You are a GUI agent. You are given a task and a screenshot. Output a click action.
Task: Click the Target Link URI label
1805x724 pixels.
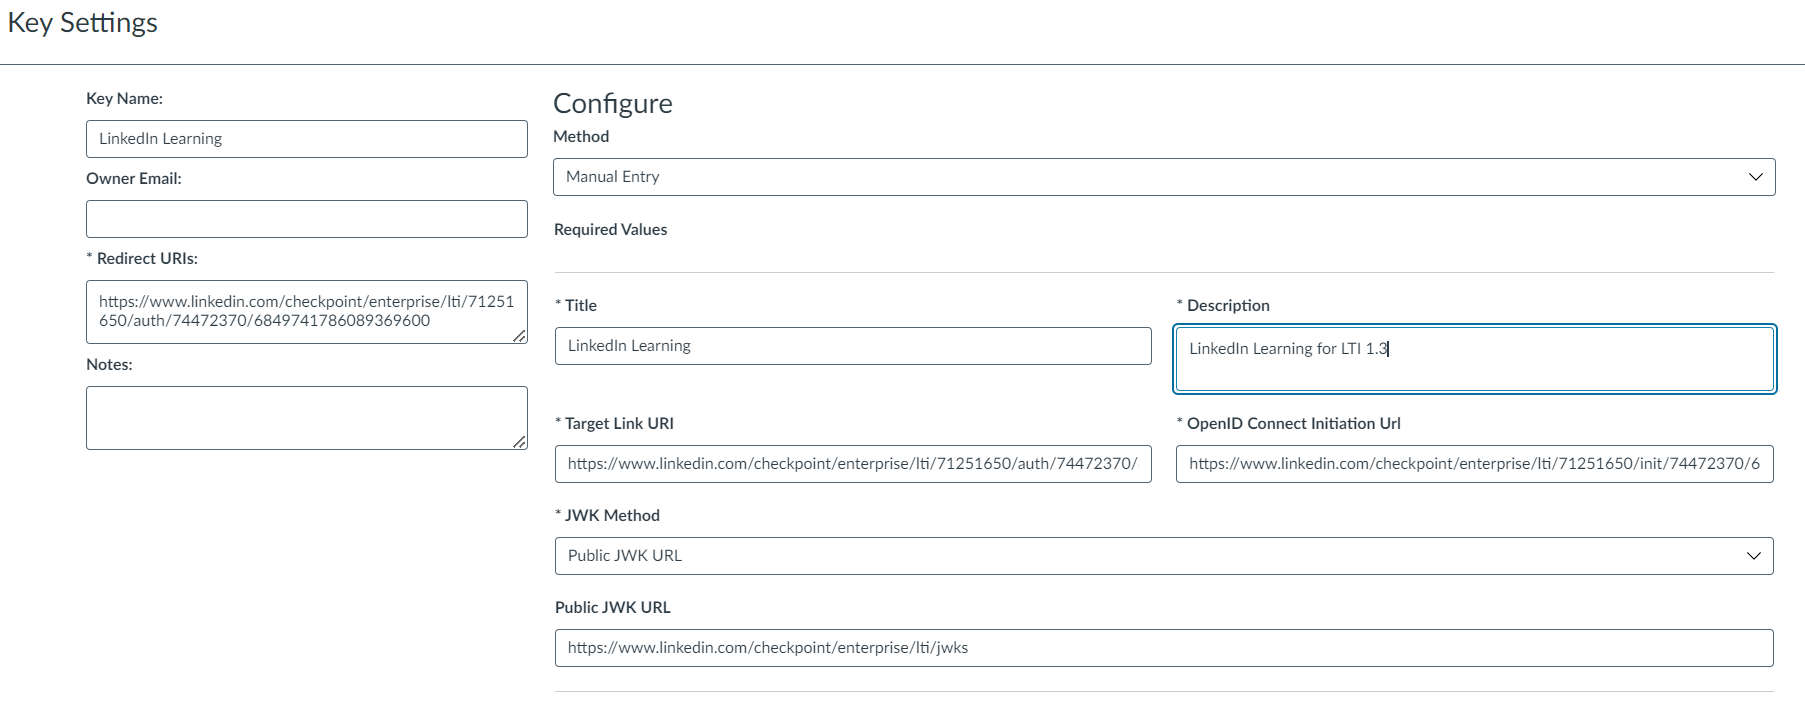tap(614, 423)
